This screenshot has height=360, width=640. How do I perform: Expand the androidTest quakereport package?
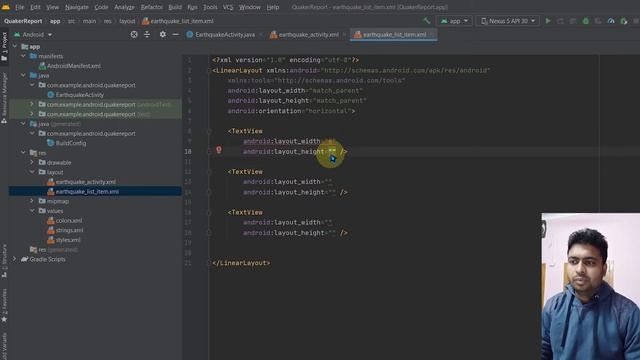tap(32, 104)
